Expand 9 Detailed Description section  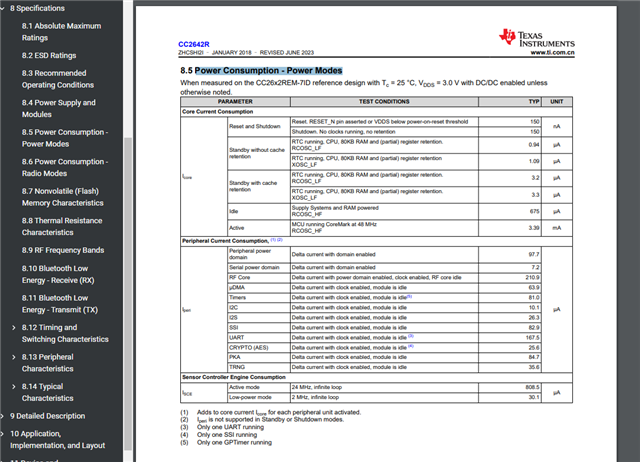click(x=3, y=416)
